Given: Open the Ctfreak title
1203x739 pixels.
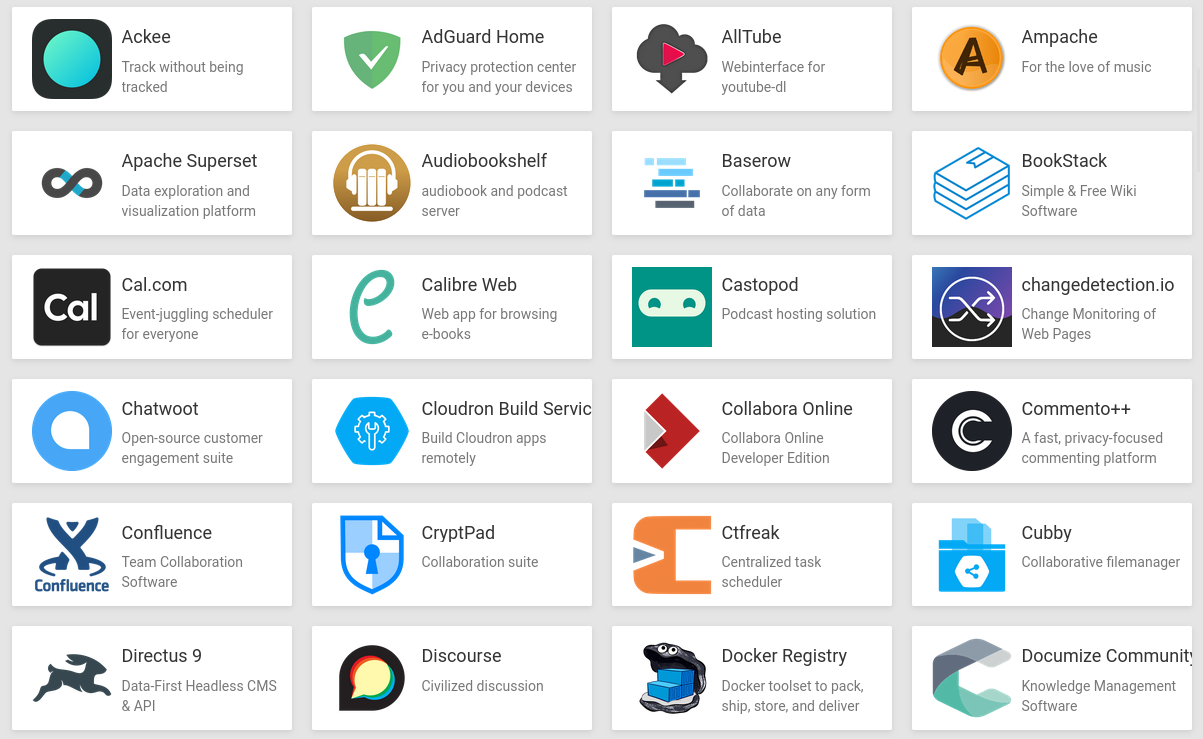Looking at the screenshot, I should click(751, 533).
